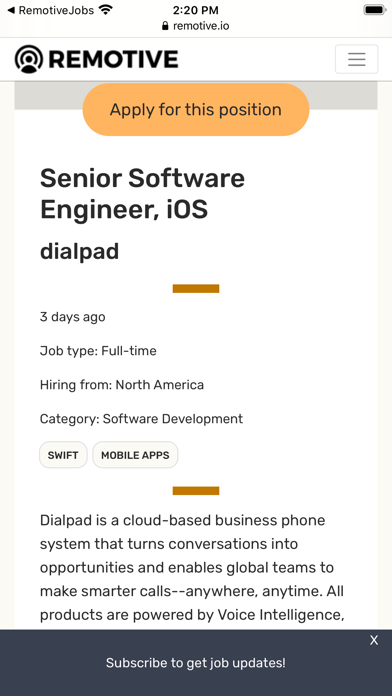Tap the 2:20 PM status bar clock
The width and height of the screenshot is (392, 696).
(196, 10)
